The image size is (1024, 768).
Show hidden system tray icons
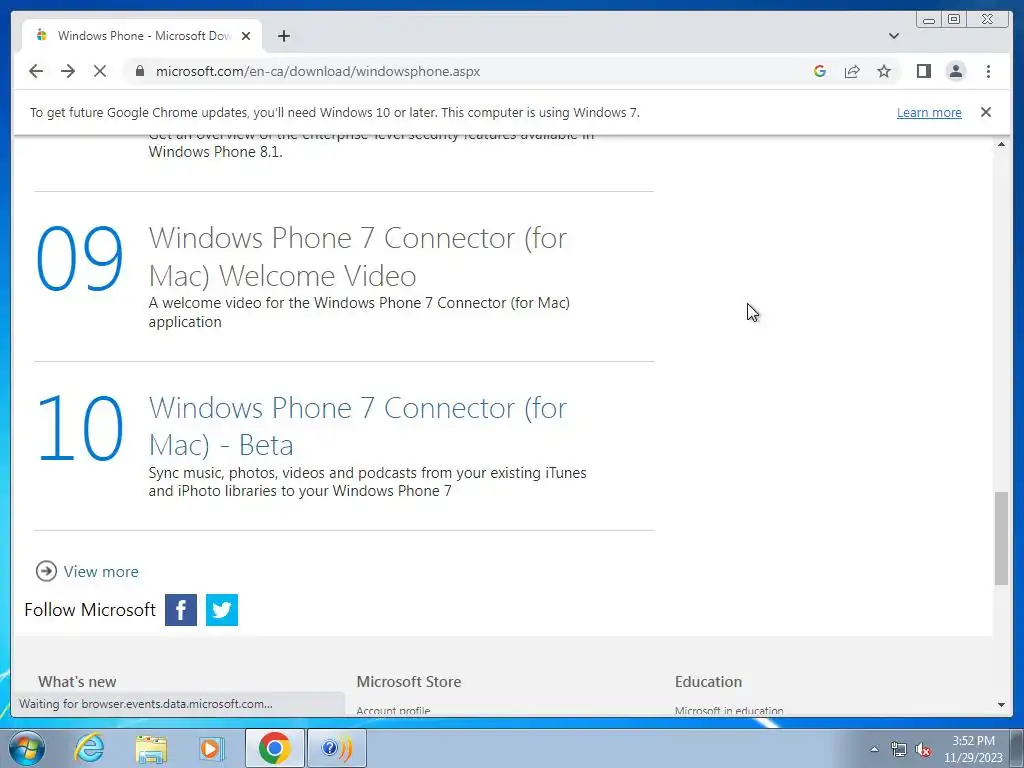[x=874, y=749]
